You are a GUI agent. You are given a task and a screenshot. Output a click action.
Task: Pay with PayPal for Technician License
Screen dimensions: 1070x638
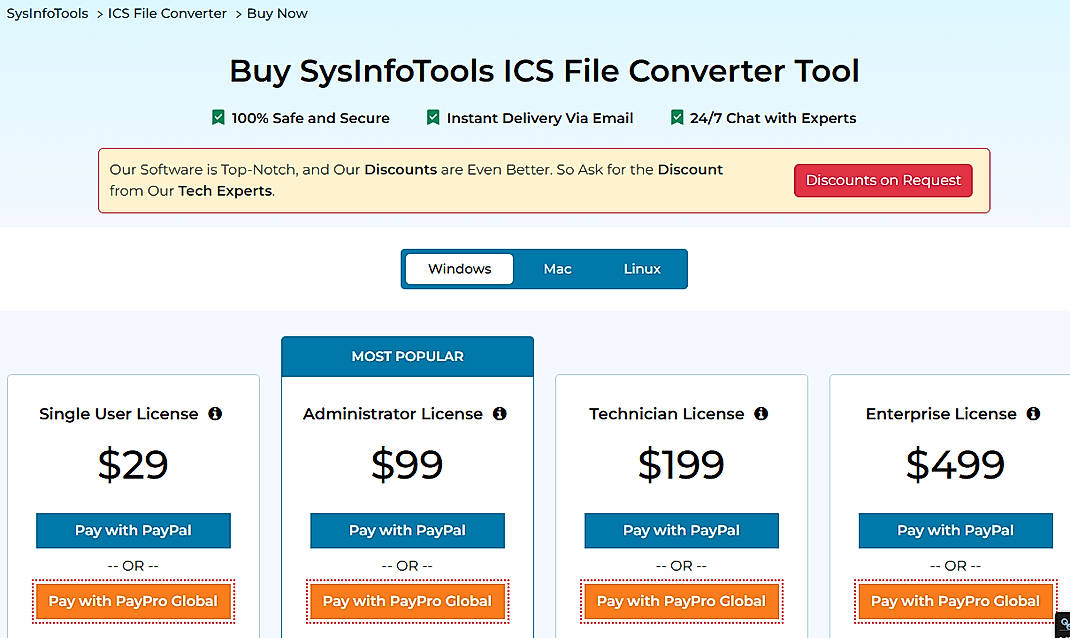tap(681, 530)
